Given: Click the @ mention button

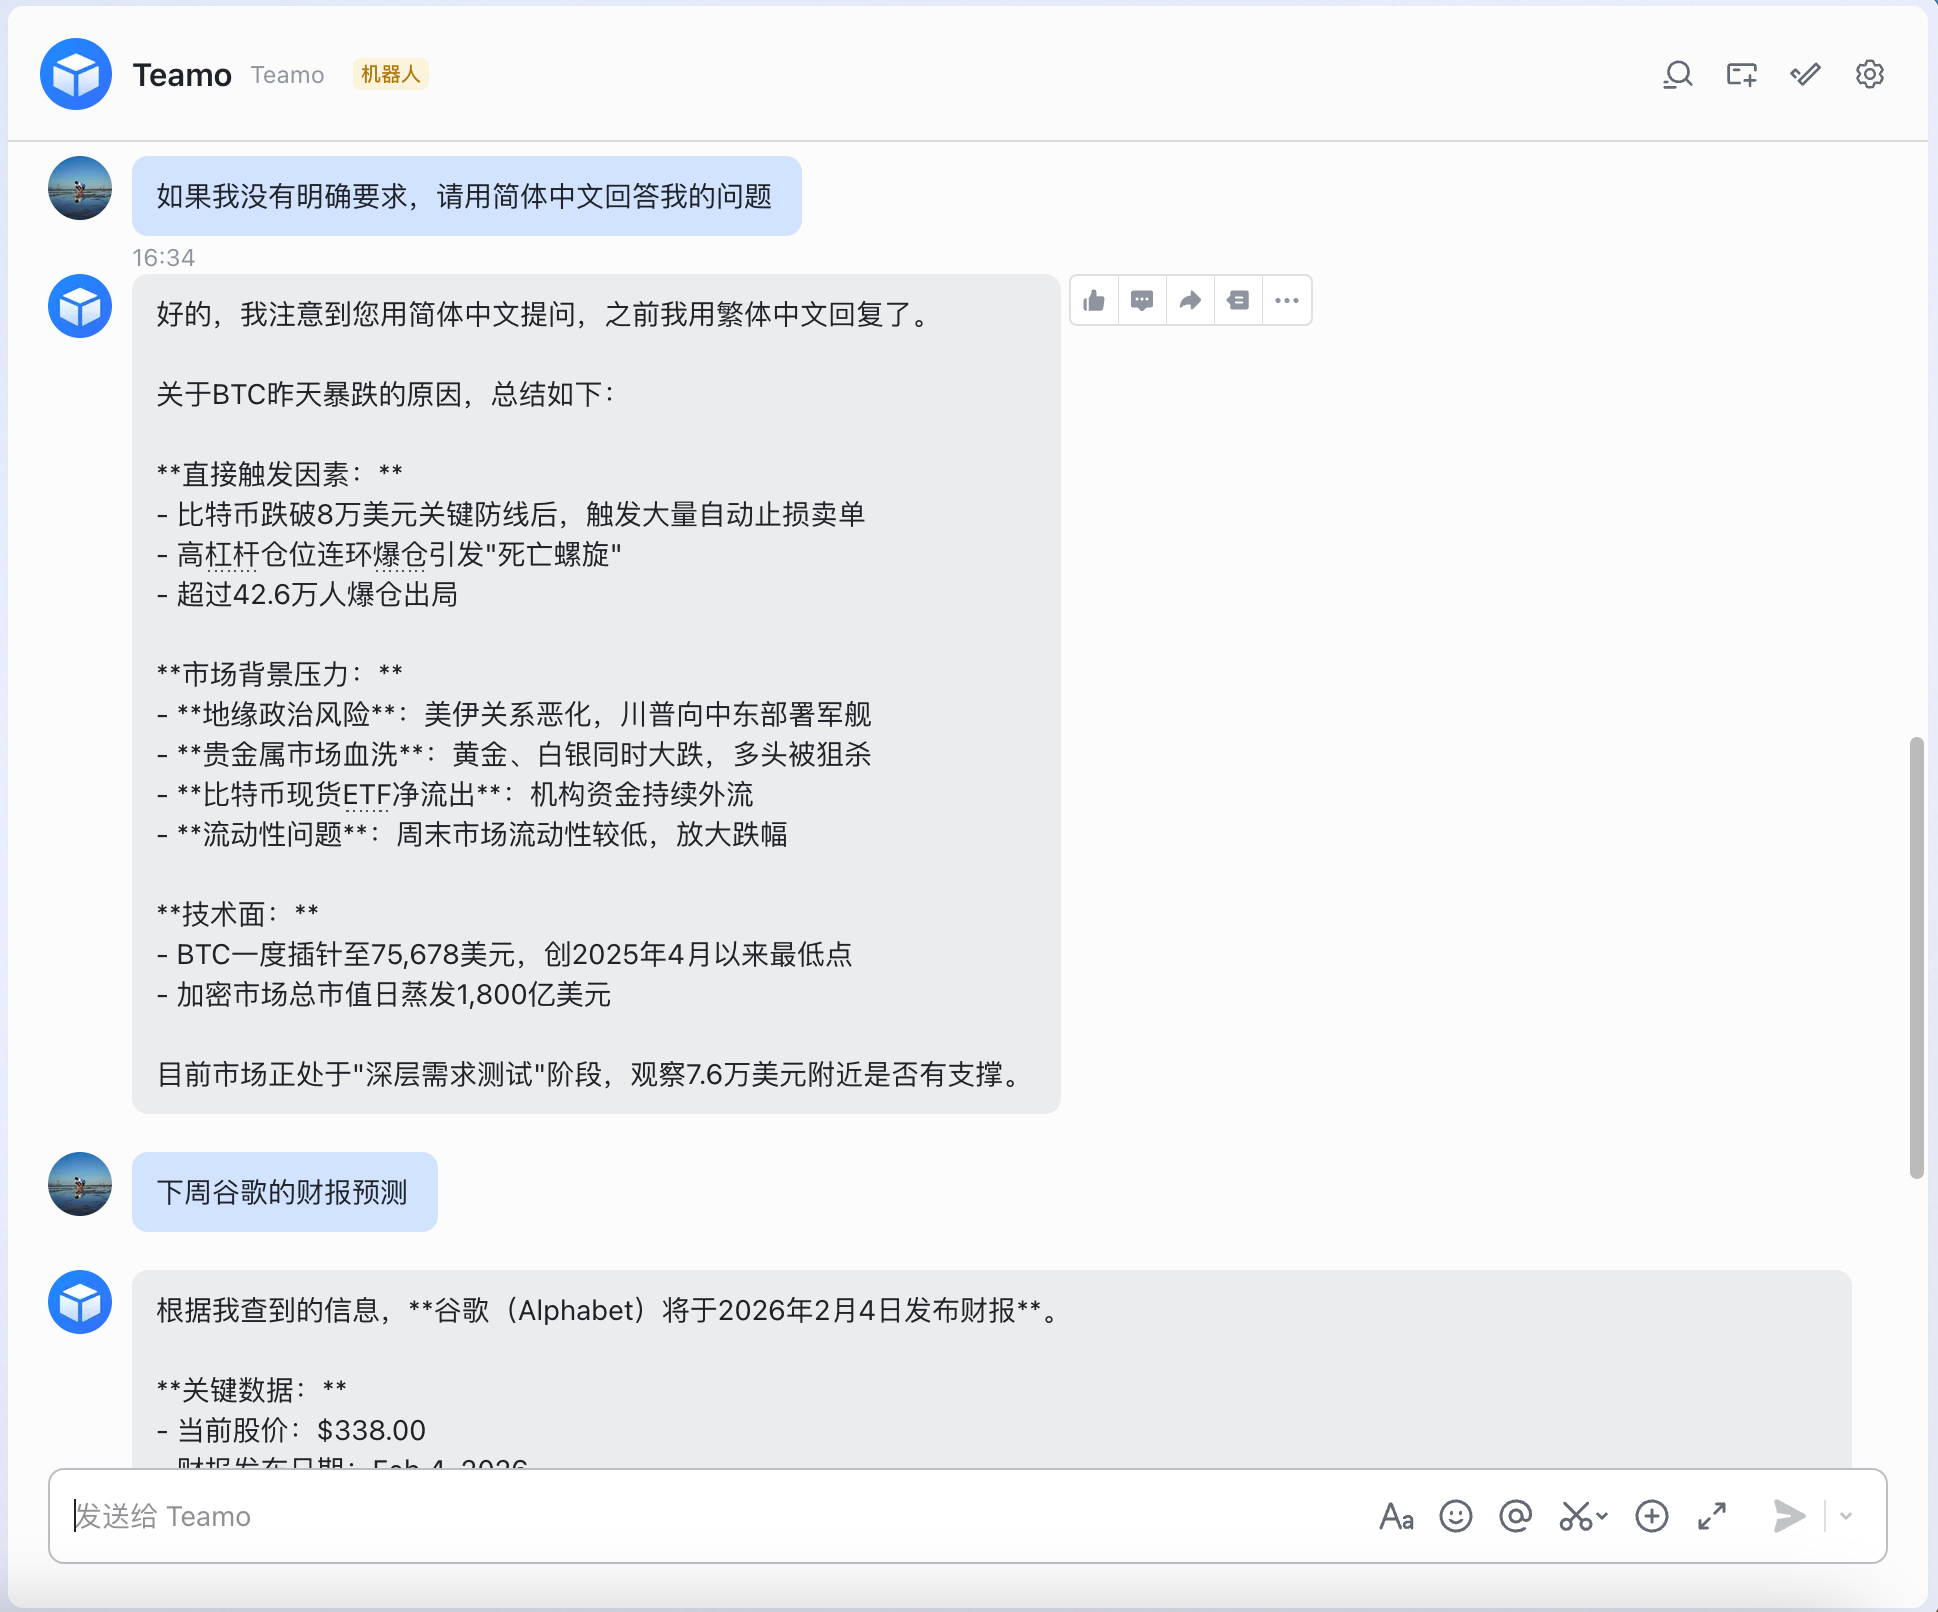Looking at the screenshot, I should click(x=1516, y=1517).
